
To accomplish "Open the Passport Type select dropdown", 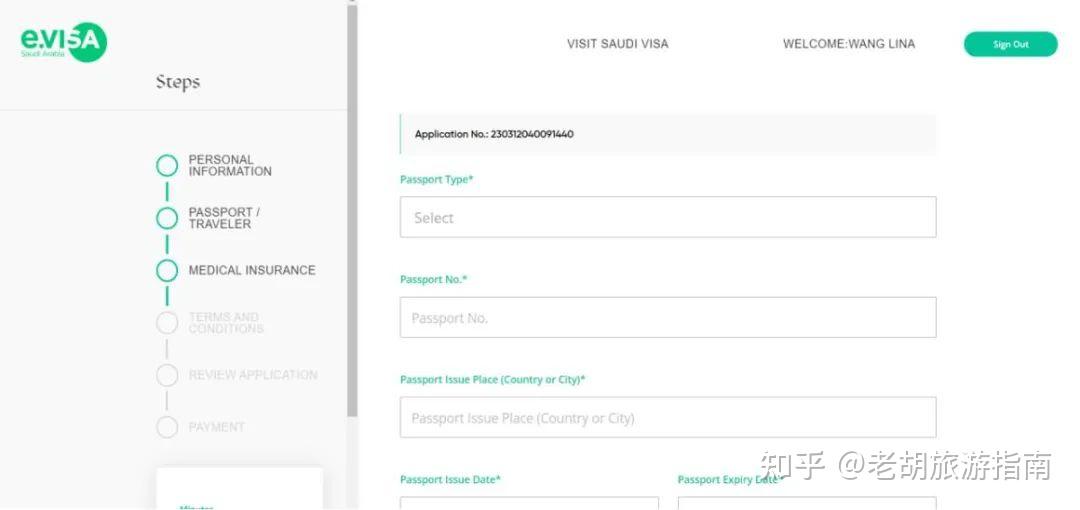I will [667, 217].
